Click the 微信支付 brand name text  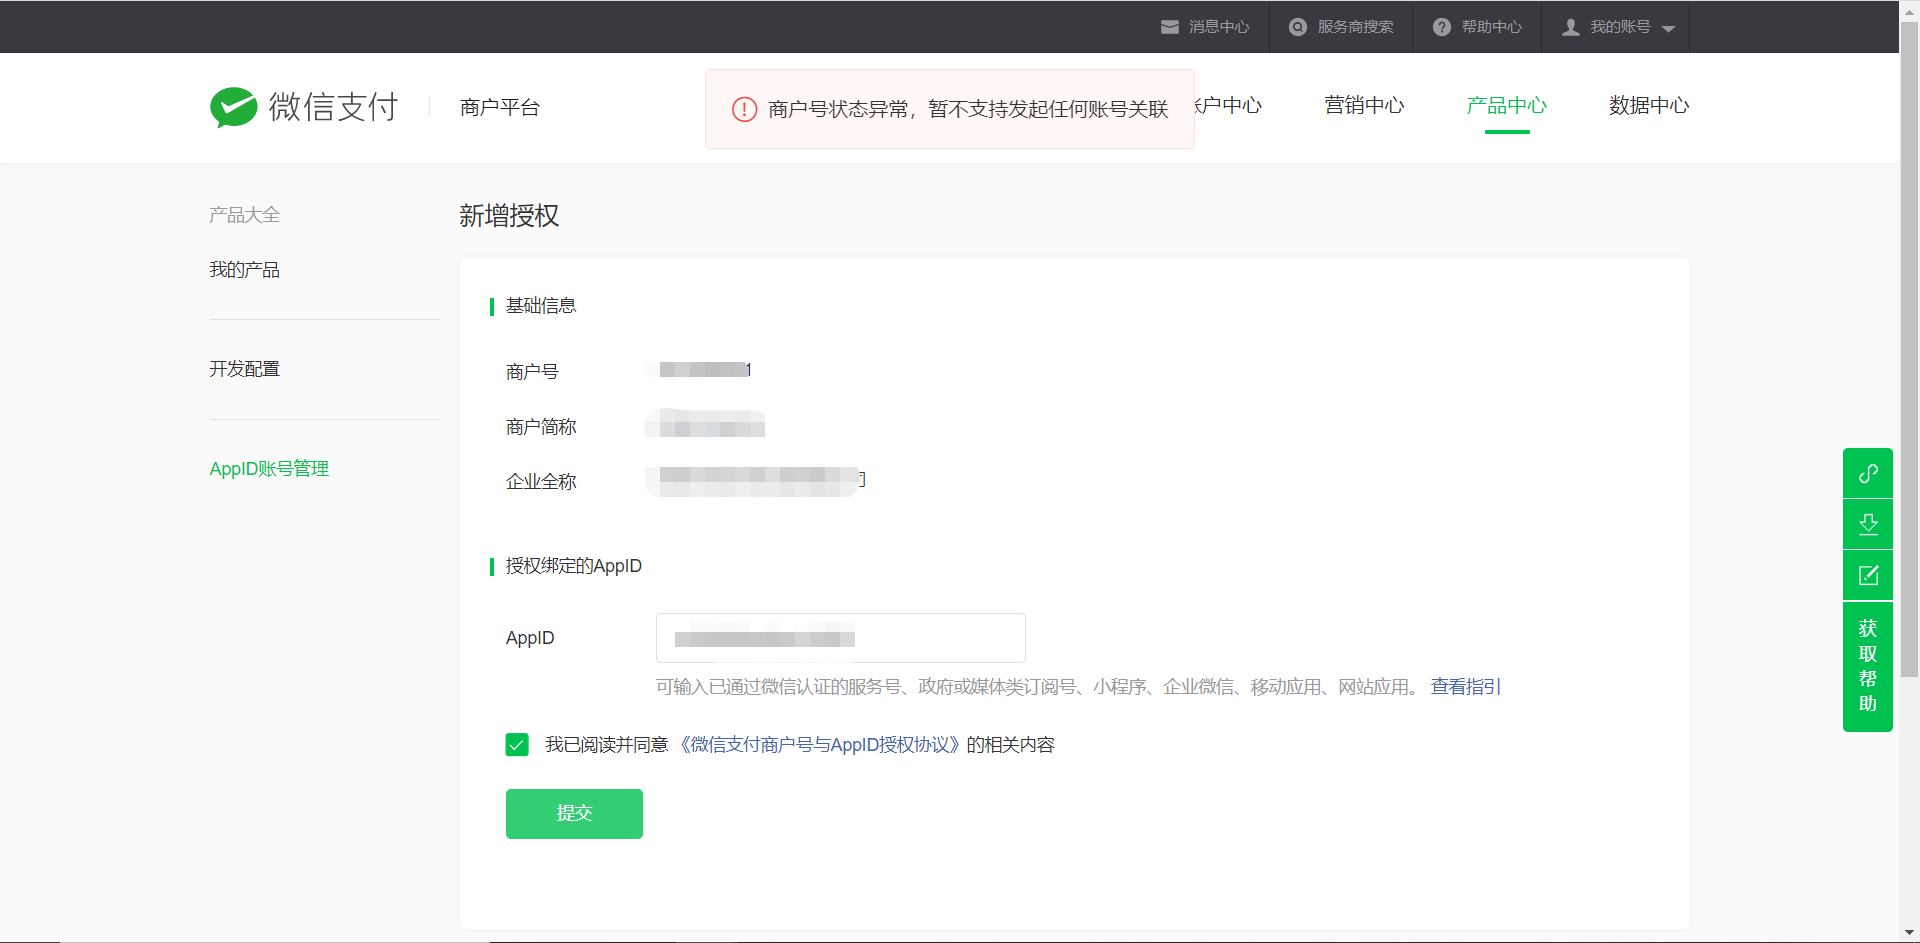click(x=334, y=107)
